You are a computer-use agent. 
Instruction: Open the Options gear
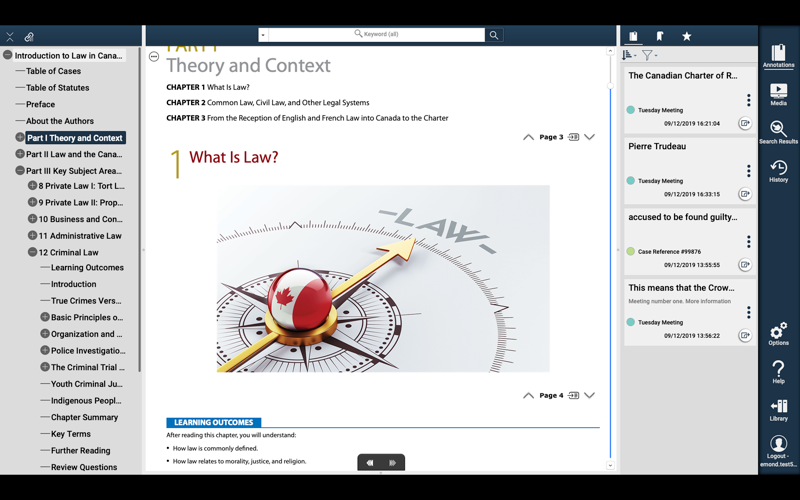pyautogui.click(x=778, y=333)
